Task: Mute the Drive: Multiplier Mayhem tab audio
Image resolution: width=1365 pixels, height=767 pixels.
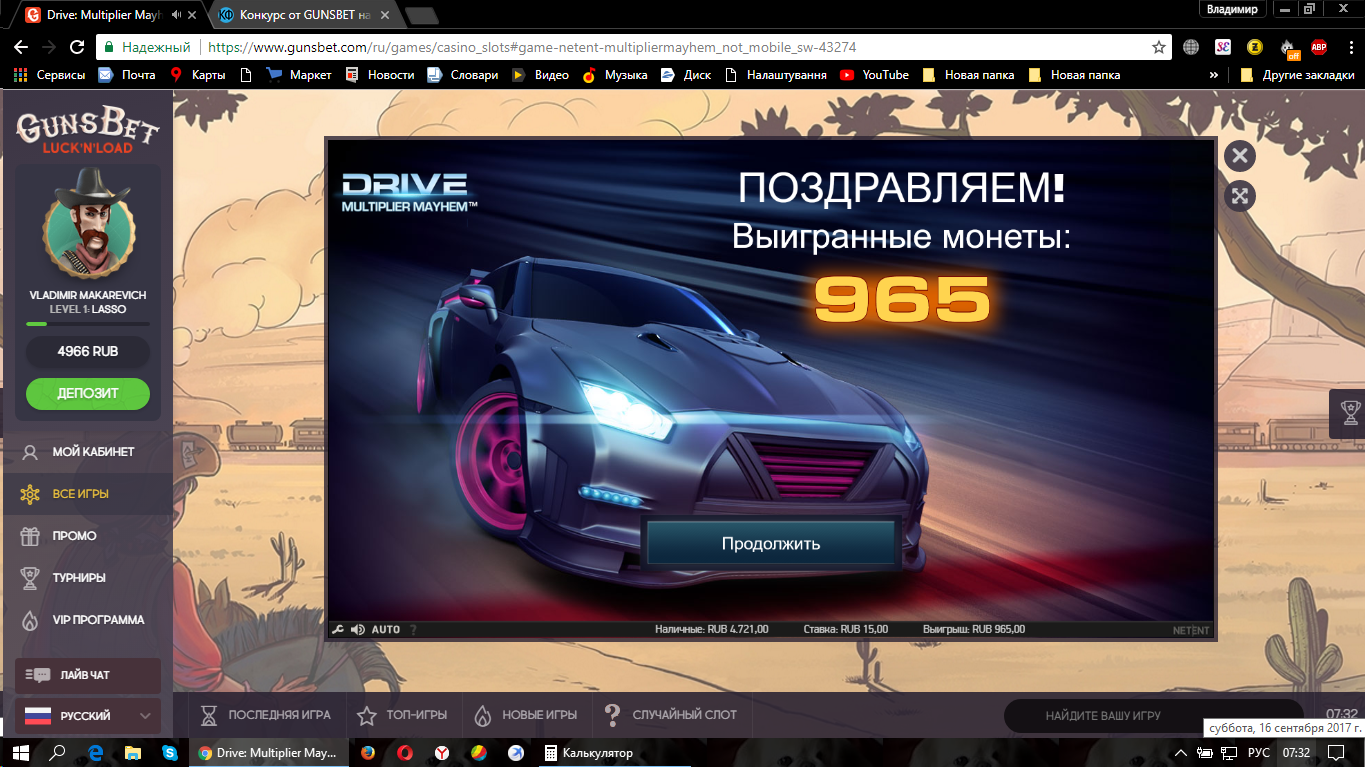Action: click(x=177, y=15)
